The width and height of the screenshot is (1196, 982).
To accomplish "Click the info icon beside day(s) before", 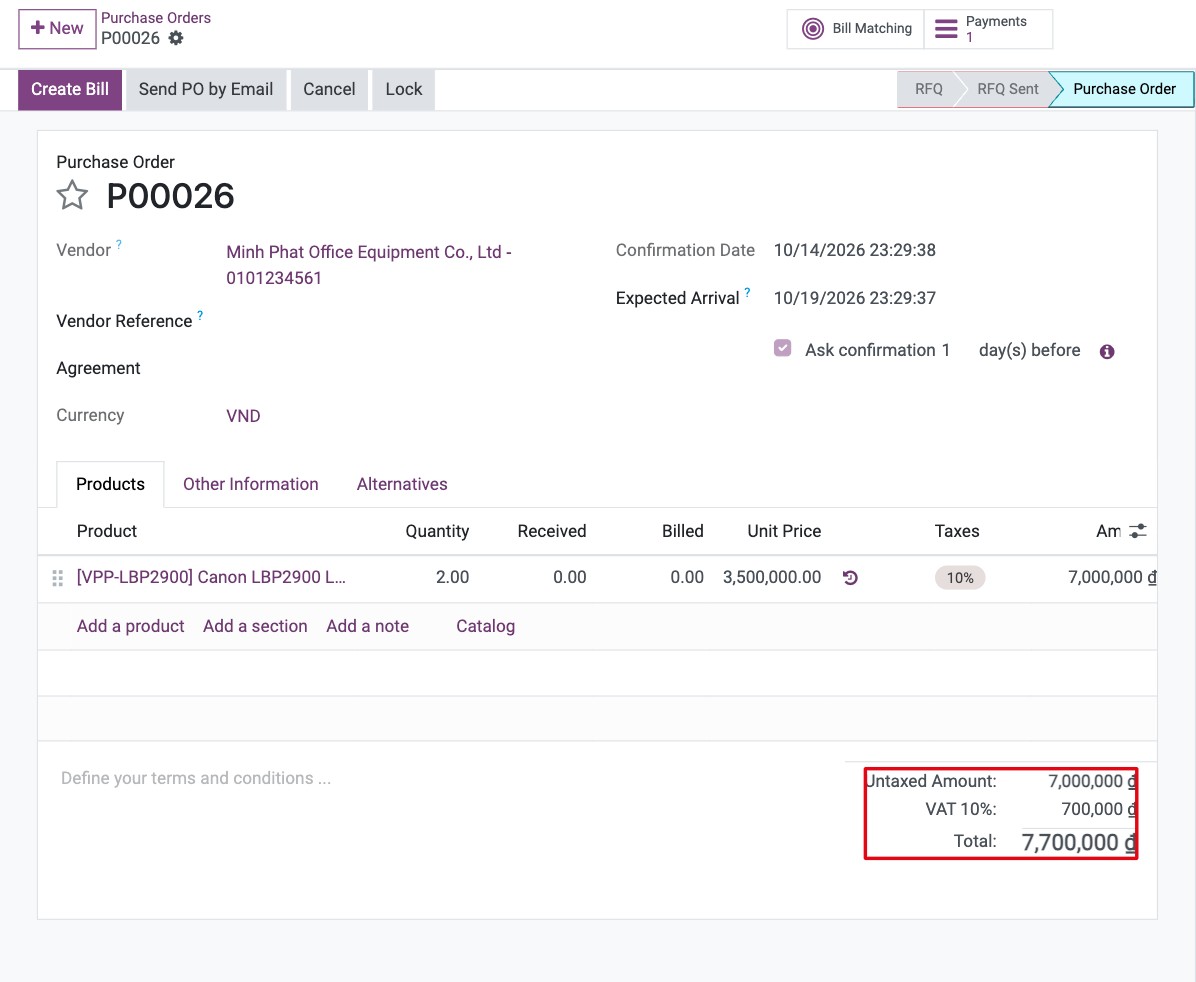I will (x=1107, y=352).
